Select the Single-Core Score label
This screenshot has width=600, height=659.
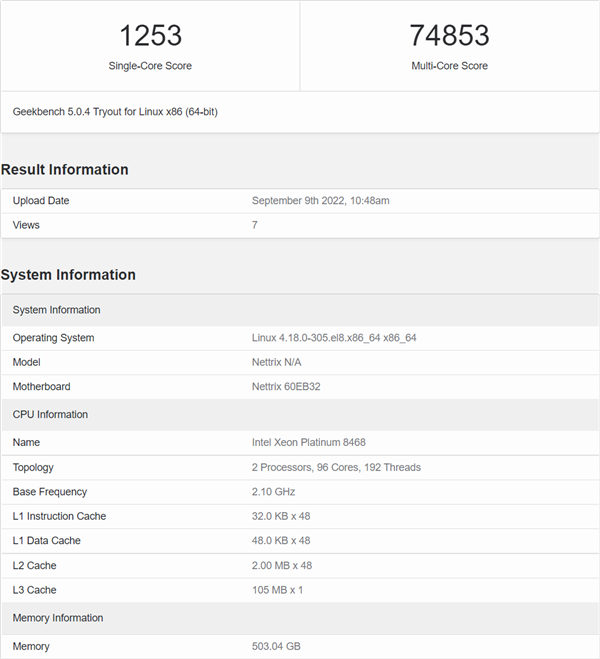tap(150, 66)
